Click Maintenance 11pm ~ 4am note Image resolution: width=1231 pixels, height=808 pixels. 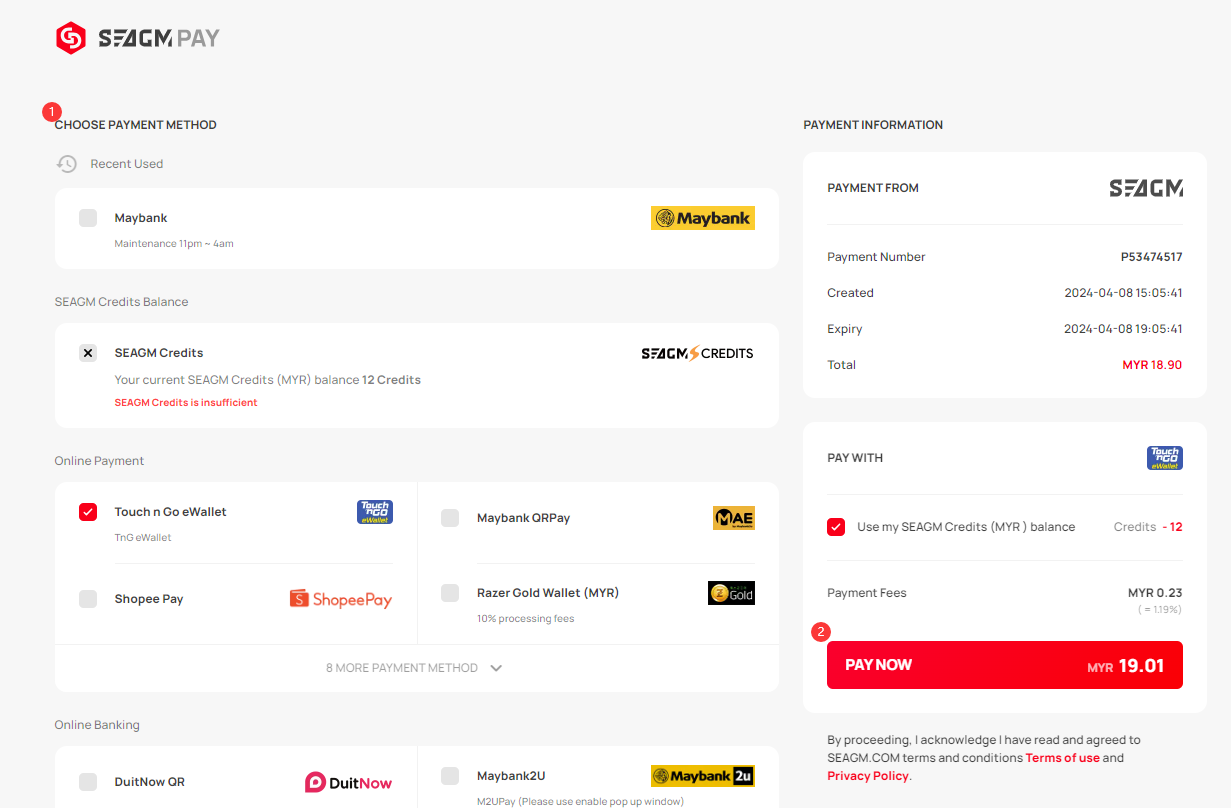click(174, 244)
